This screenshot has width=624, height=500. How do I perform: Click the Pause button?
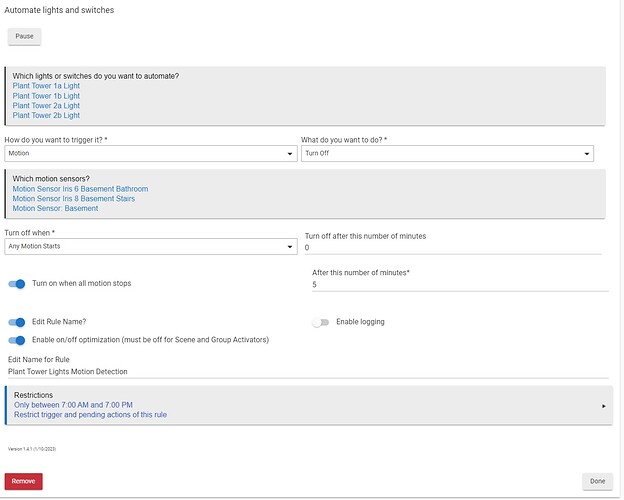coord(24,36)
